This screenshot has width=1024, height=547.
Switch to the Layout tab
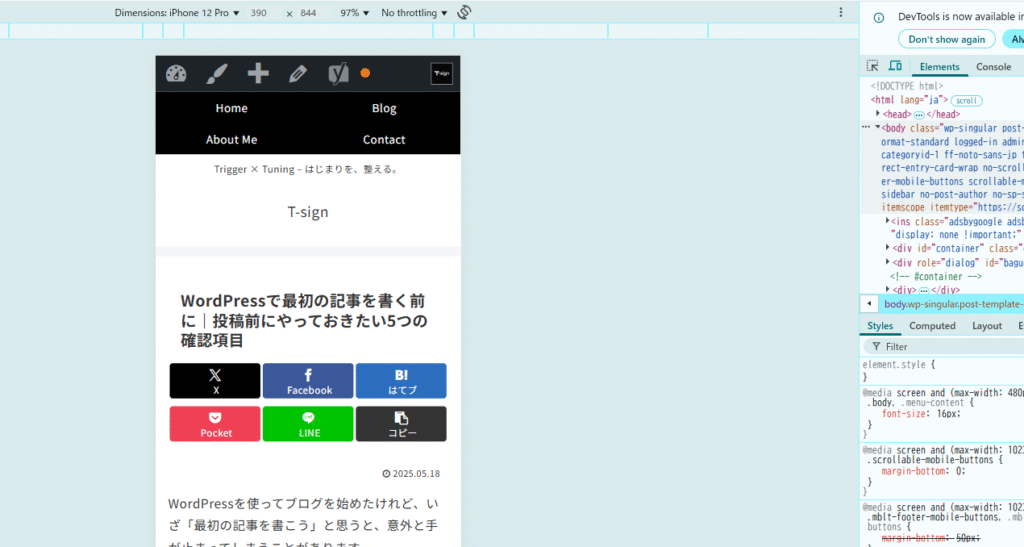tap(986, 326)
